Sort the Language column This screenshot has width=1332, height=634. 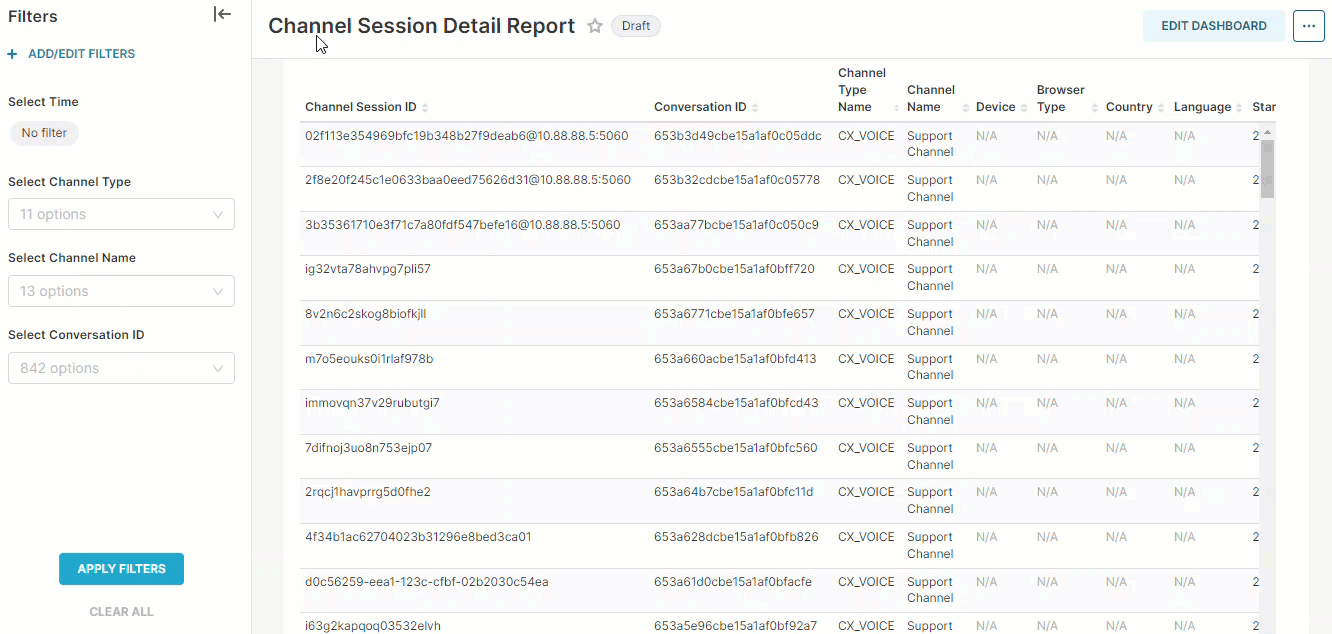(1238, 107)
